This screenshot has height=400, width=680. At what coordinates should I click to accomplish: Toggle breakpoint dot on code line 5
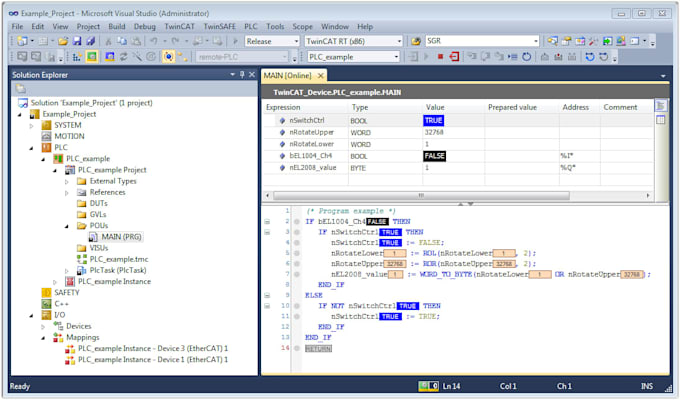tap(297, 253)
